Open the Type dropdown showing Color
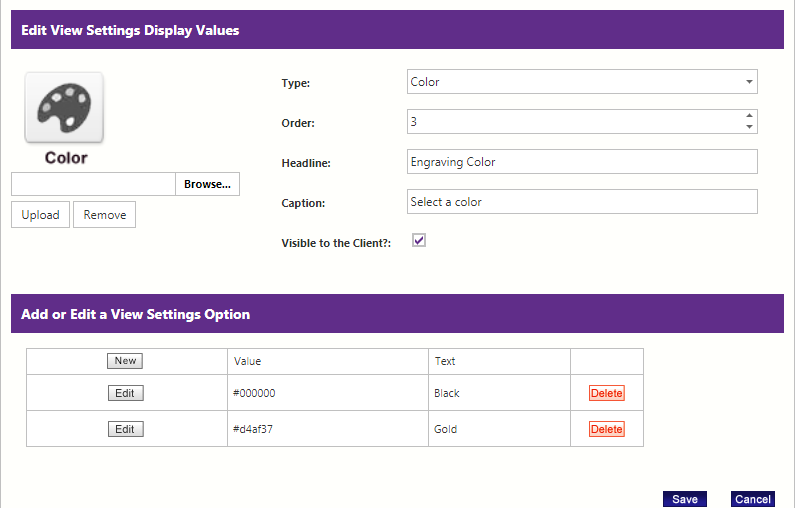The height and width of the screenshot is (515, 795). pos(582,82)
